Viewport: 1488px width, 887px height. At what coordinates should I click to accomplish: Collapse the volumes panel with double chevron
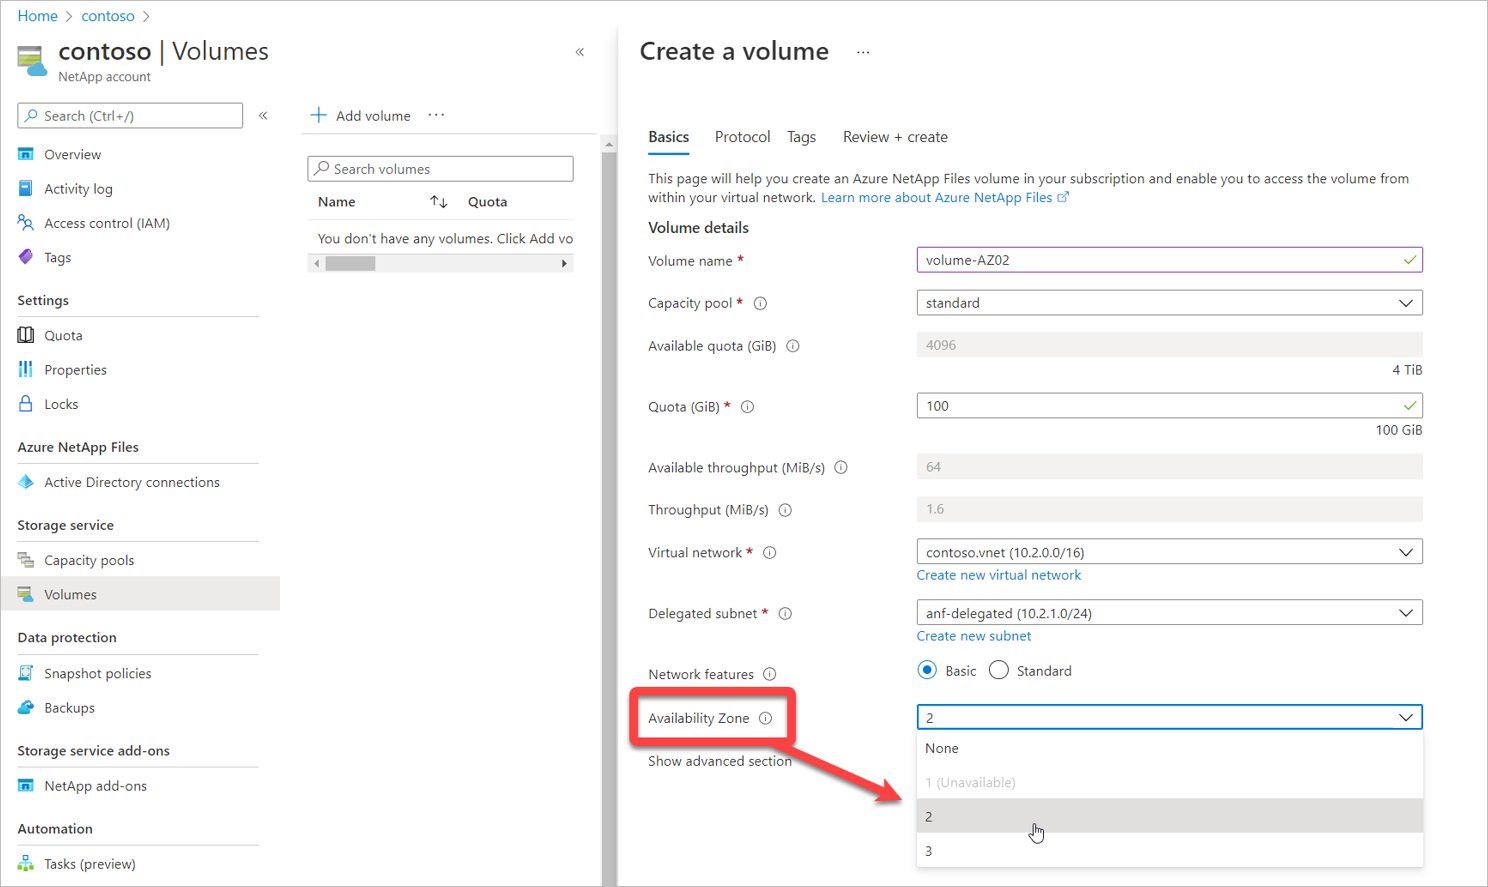[580, 52]
